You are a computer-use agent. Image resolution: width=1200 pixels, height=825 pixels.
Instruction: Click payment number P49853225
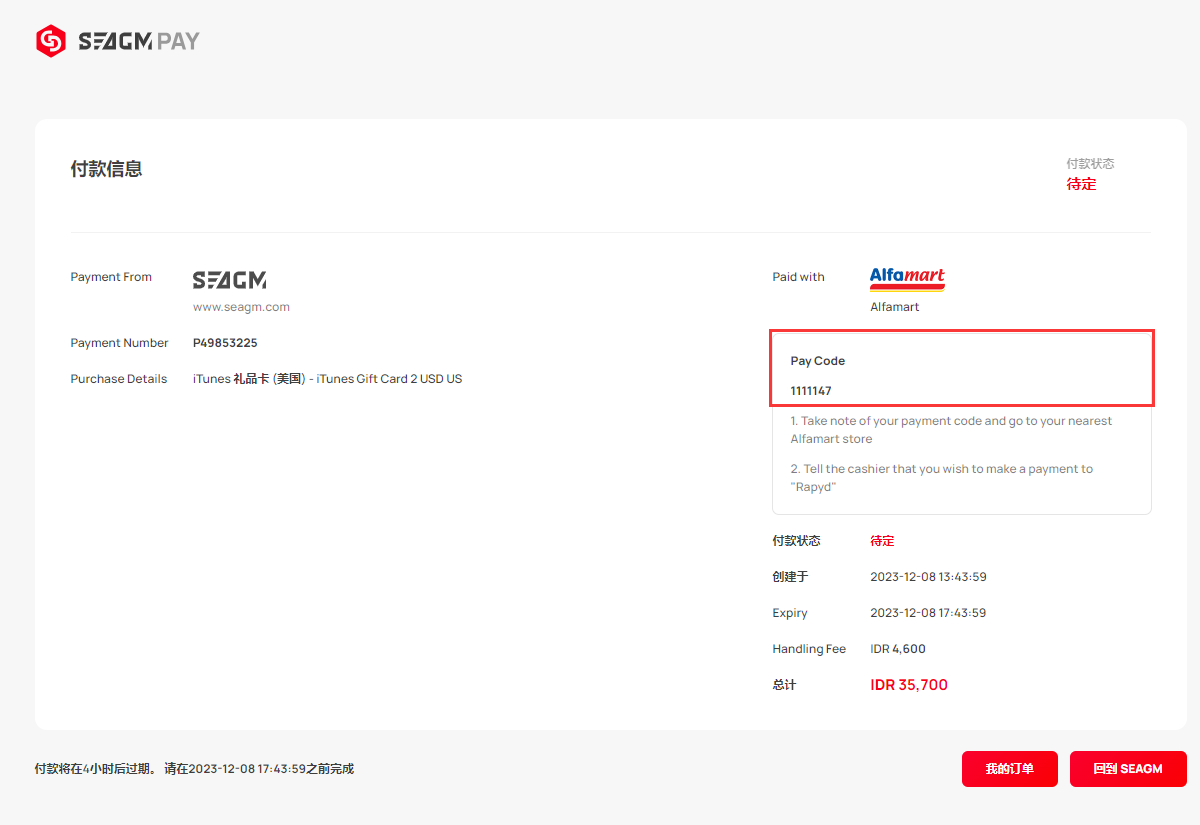point(225,343)
